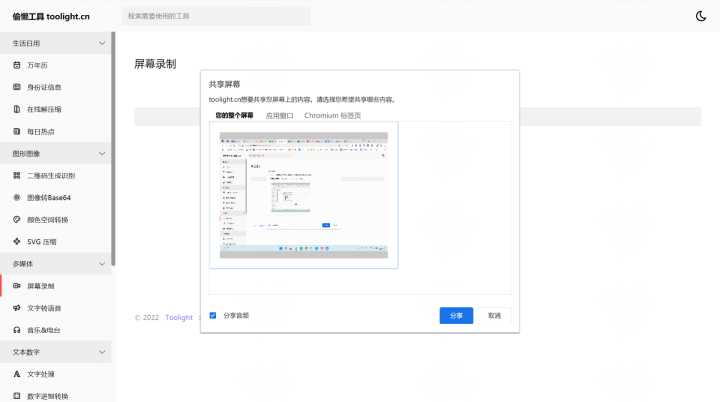Open 每日热点 in the sidebar

tap(40, 131)
